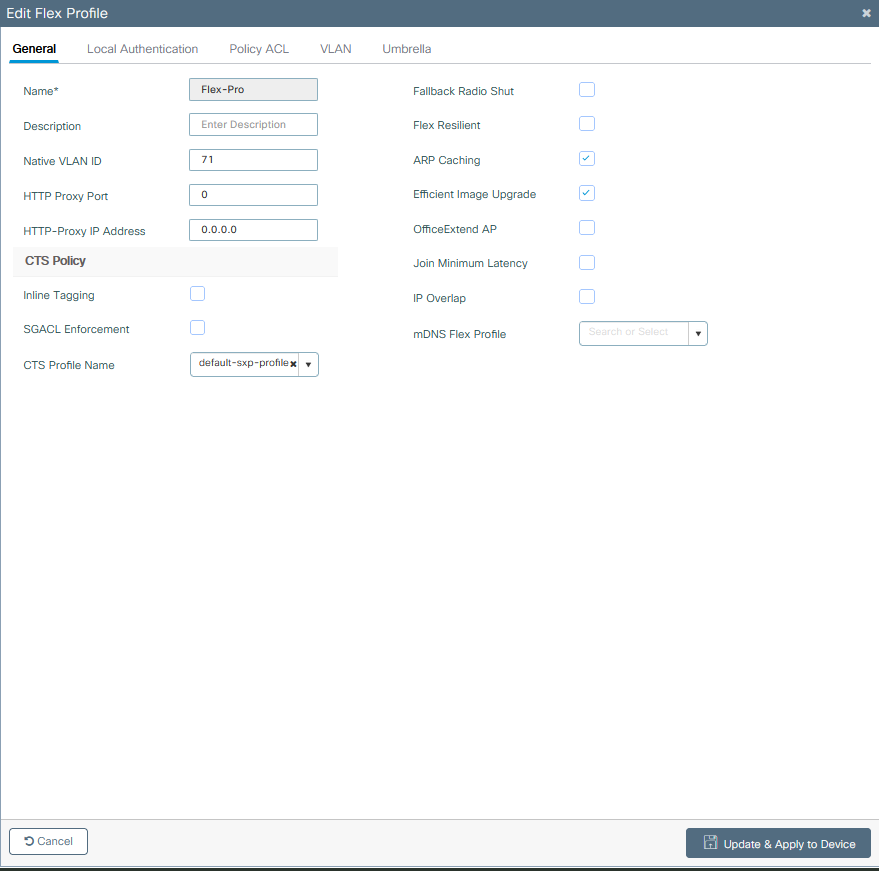
Task: Open the CTS Profile Name dropdown
Action: point(308,364)
